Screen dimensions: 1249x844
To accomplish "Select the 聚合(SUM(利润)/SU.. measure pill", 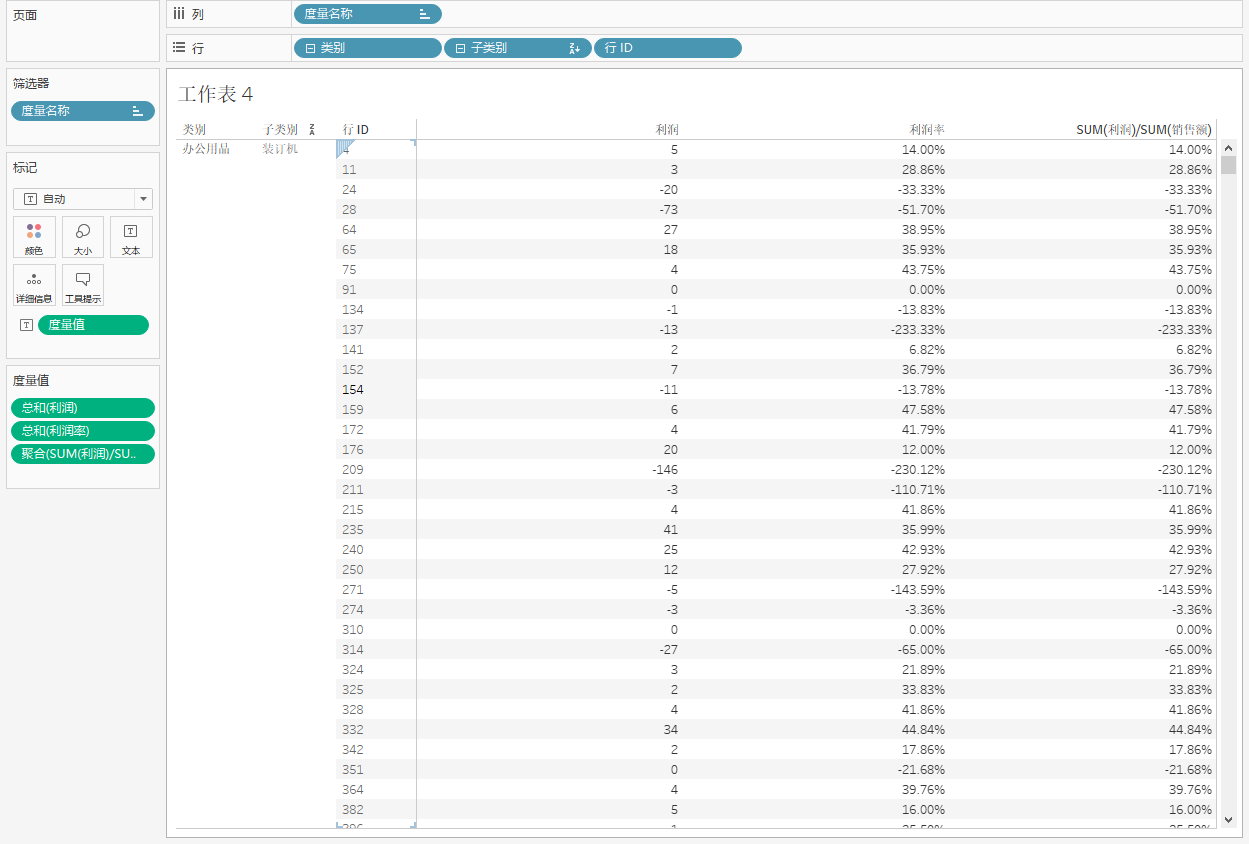I will tap(83, 454).
